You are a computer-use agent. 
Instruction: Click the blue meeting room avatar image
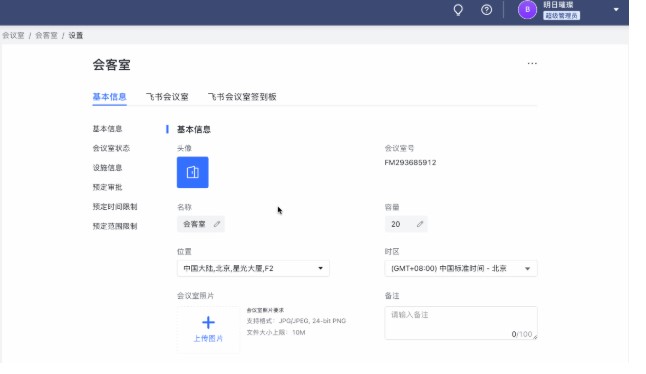coord(192,172)
